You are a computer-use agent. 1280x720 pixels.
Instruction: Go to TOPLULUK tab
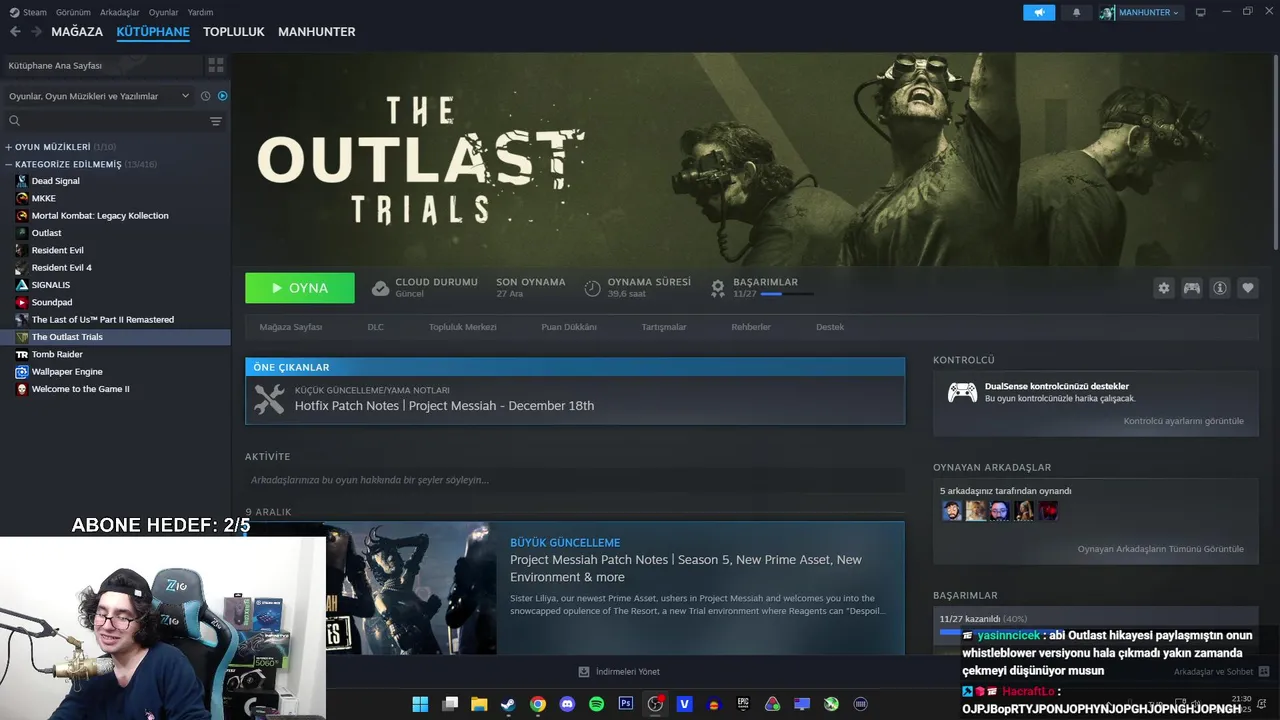234,32
